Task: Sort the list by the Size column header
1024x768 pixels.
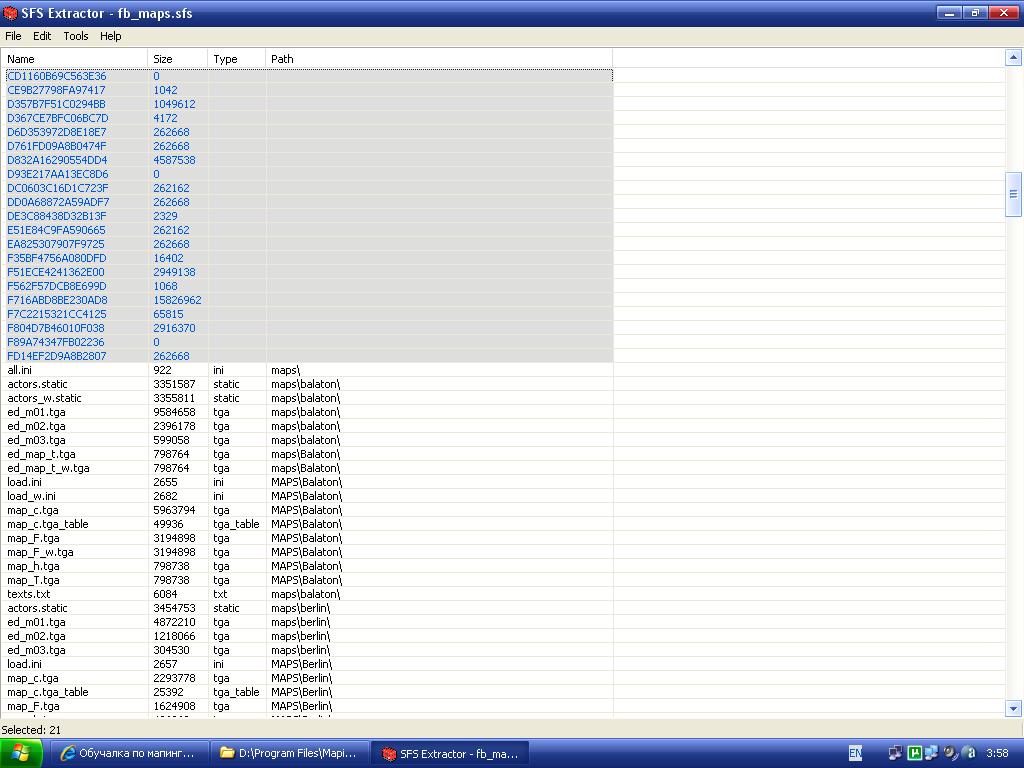Action: 178,59
